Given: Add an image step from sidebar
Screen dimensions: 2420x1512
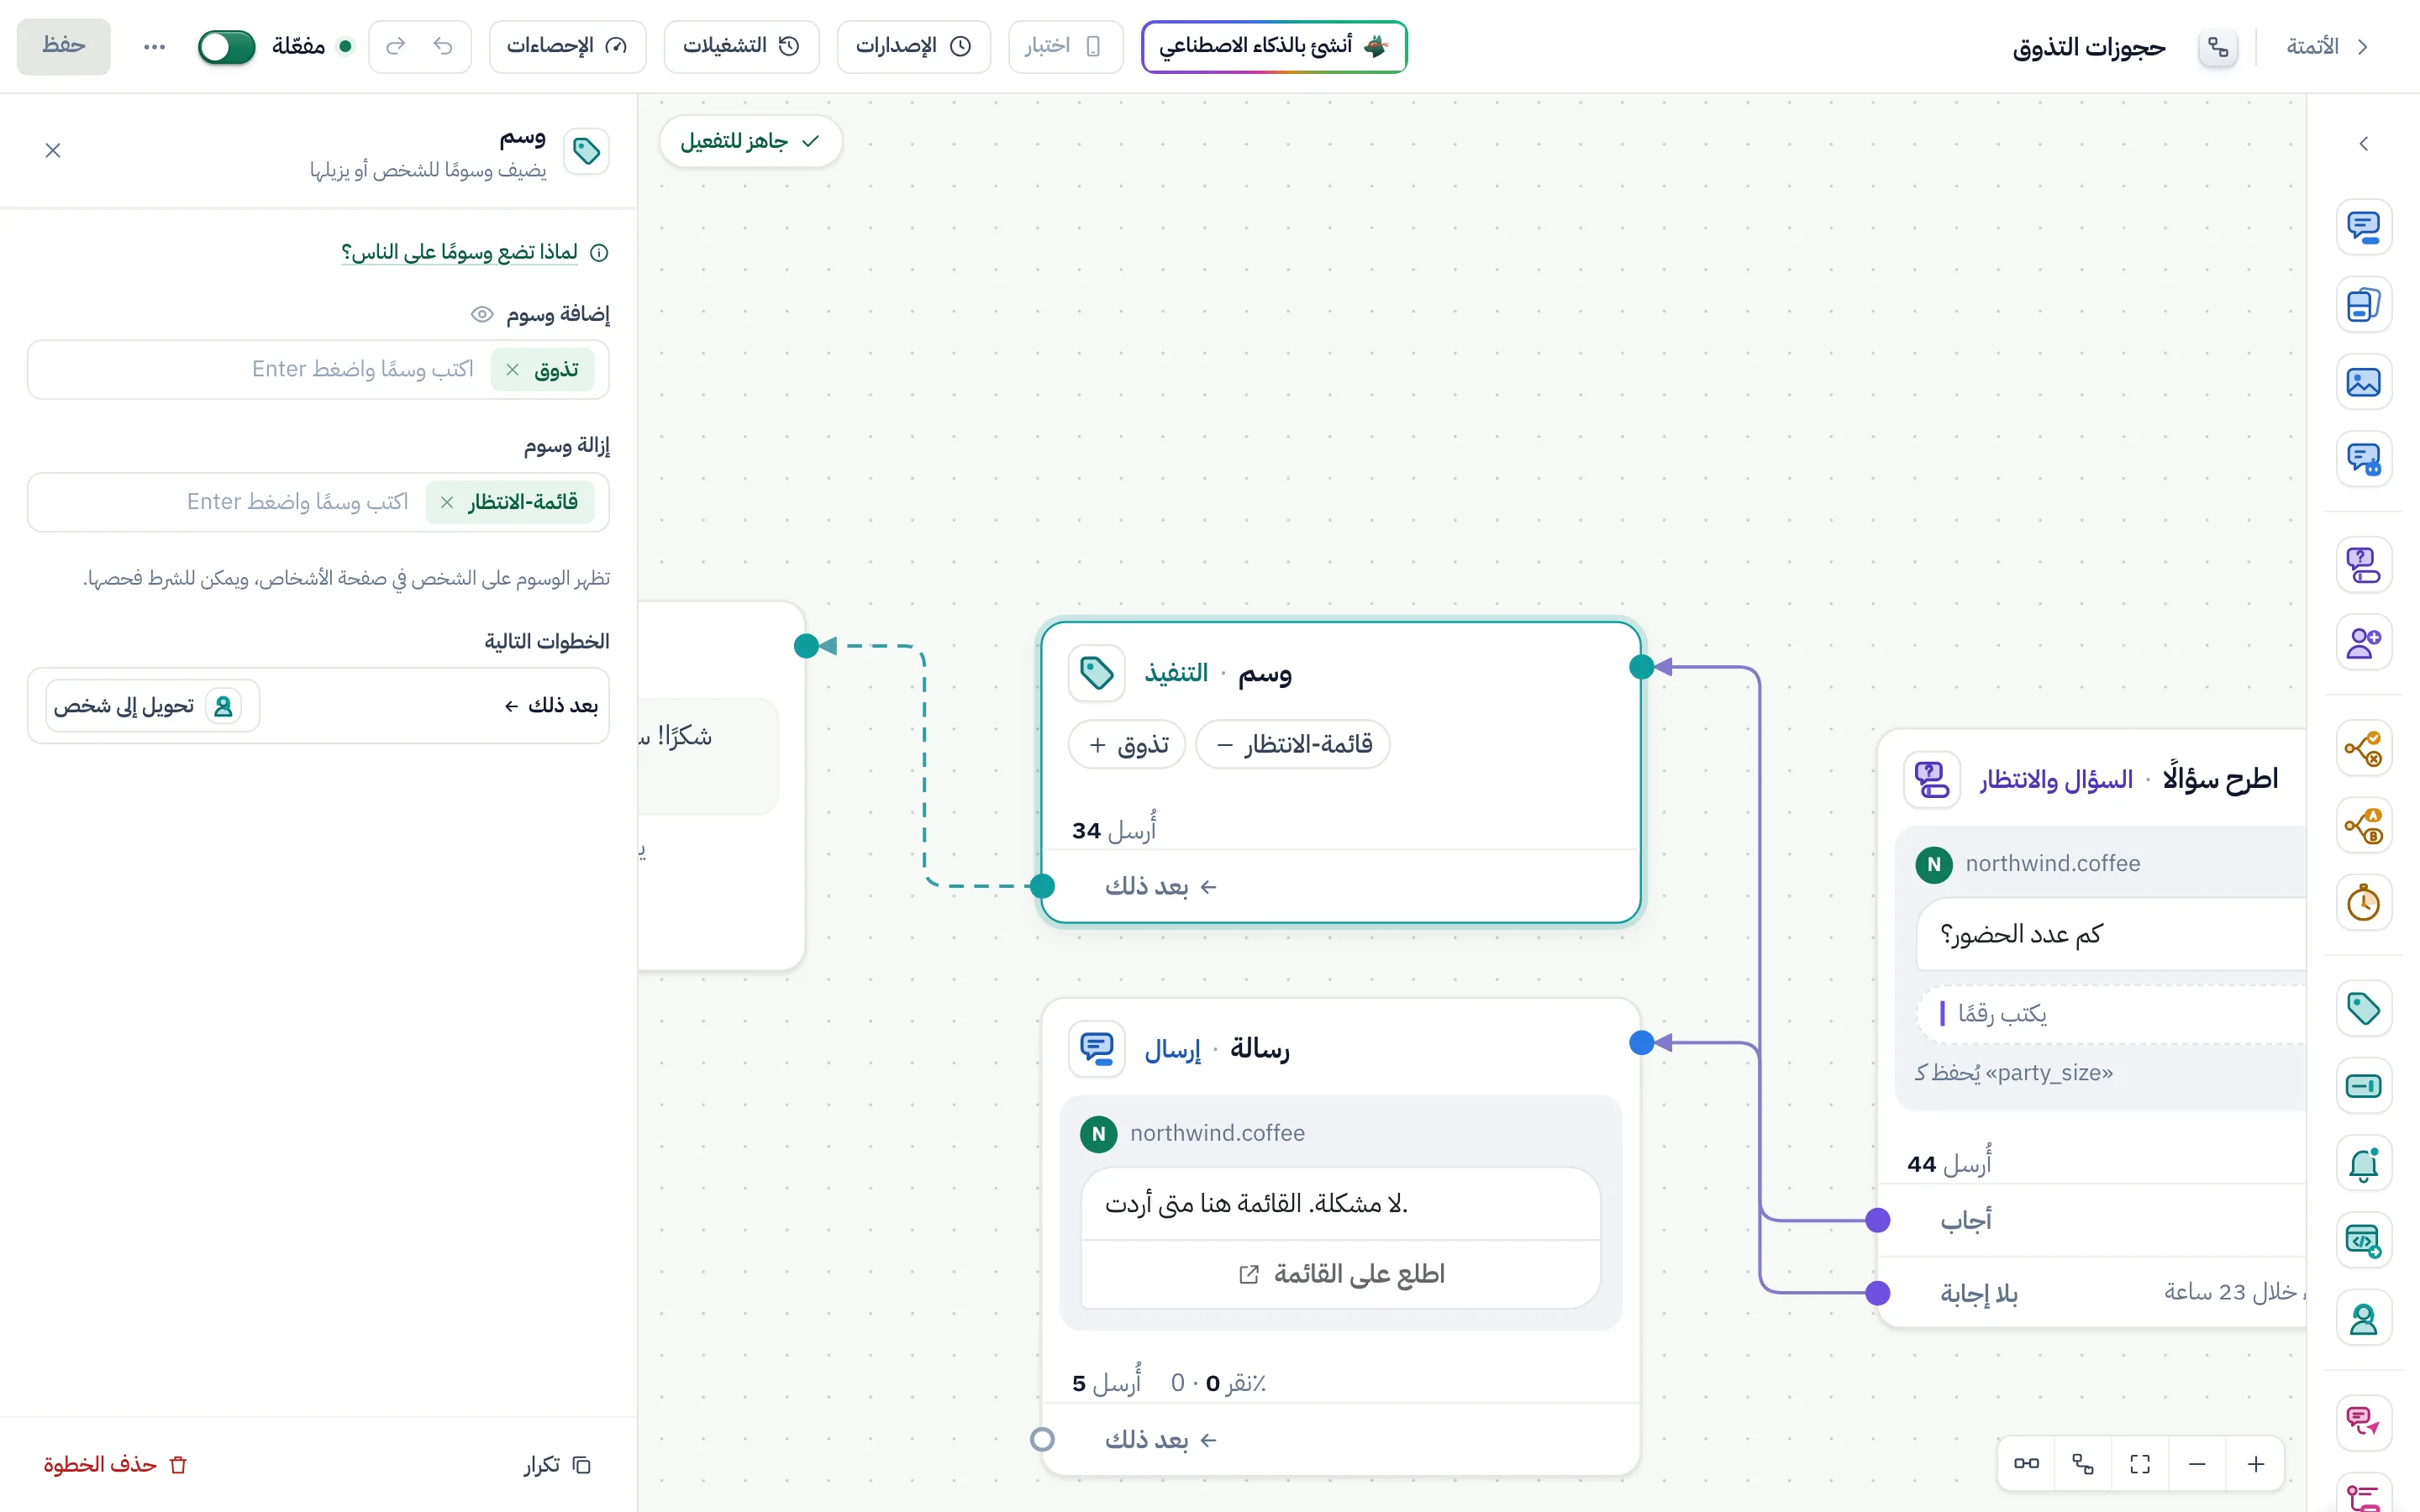Looking at the screenshot, I should click(x=2363, y=382).
